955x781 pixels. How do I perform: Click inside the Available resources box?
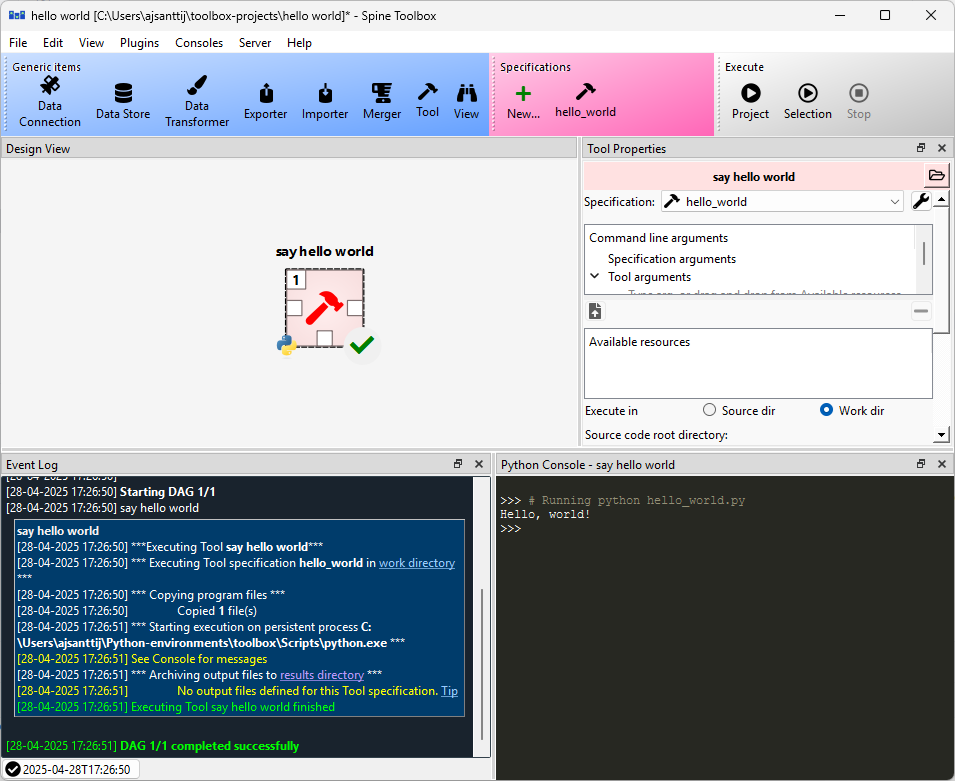pos(758,364)
